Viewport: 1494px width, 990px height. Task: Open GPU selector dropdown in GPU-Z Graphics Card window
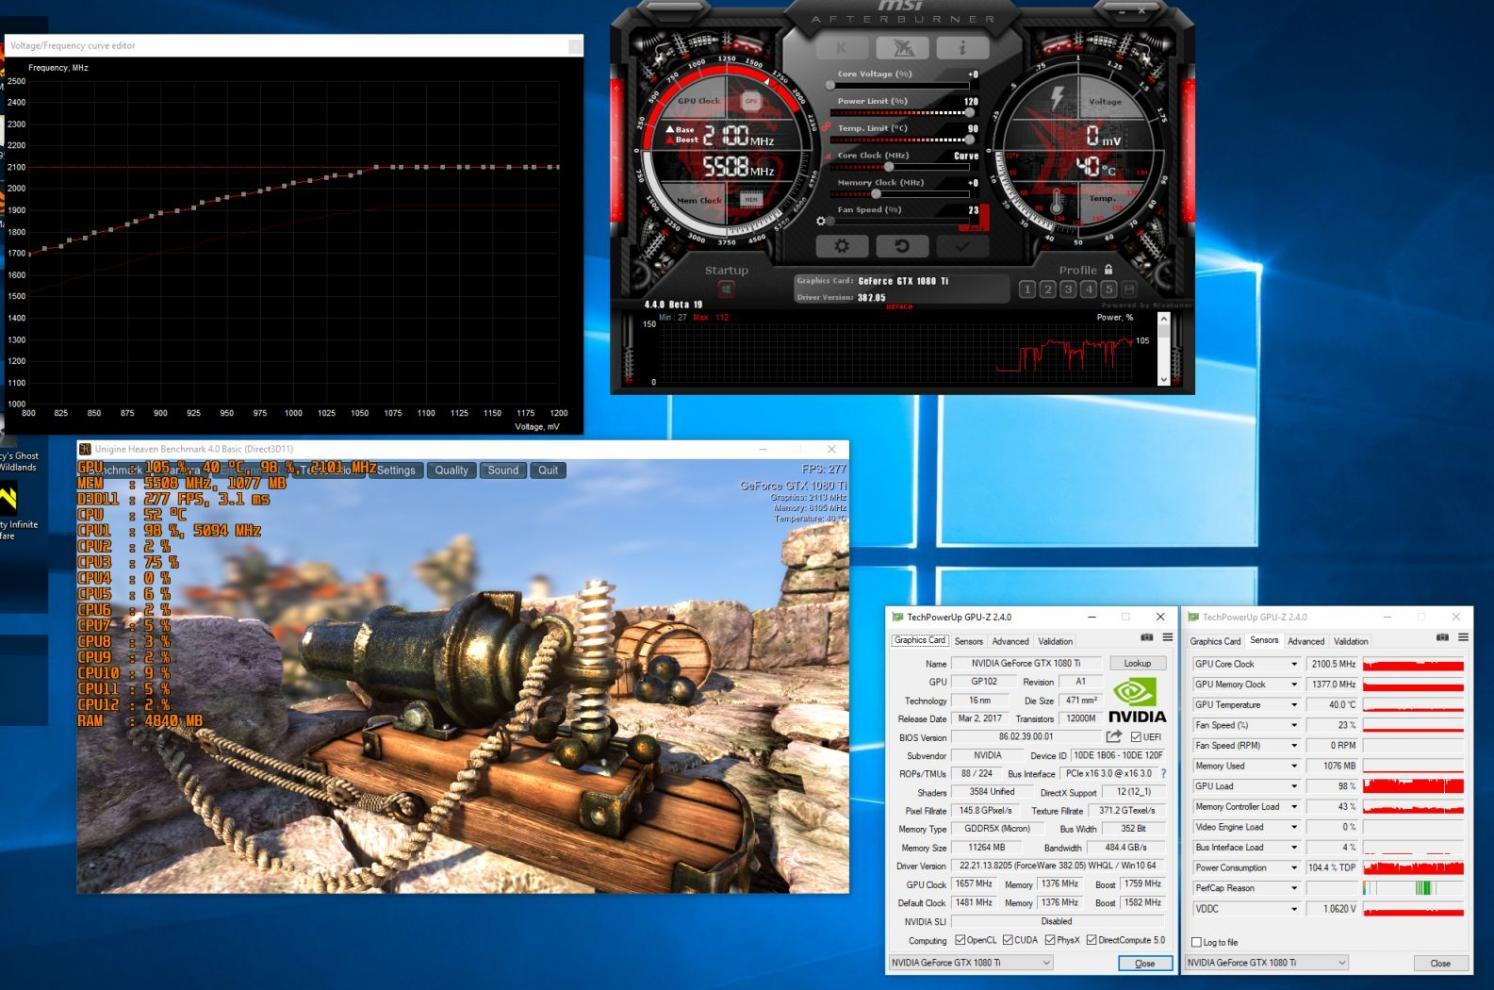coord(971,962)
